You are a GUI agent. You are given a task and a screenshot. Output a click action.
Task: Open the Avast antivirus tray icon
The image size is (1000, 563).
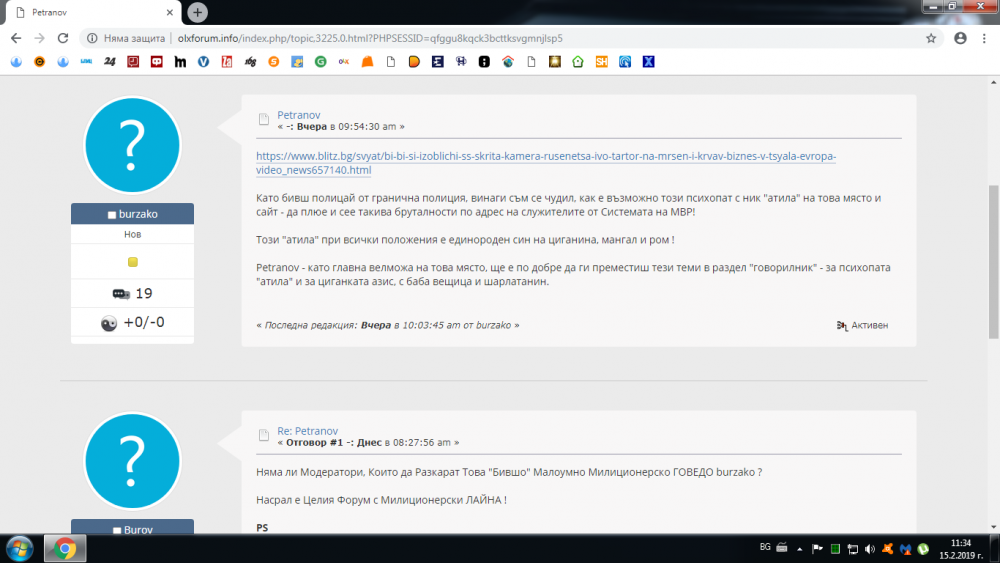tap(888, 549)
